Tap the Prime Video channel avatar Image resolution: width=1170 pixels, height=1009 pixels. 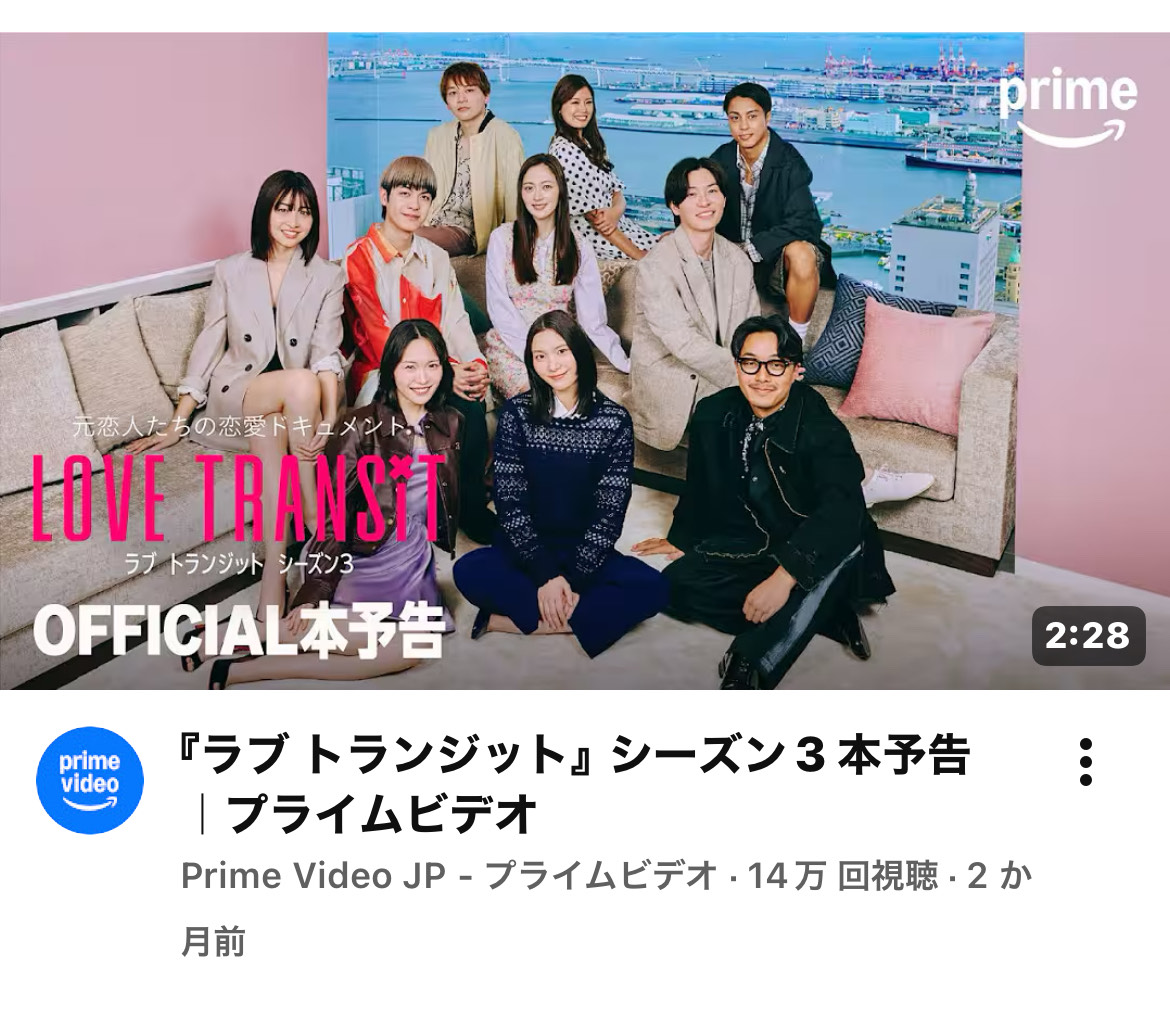[90, 780]
